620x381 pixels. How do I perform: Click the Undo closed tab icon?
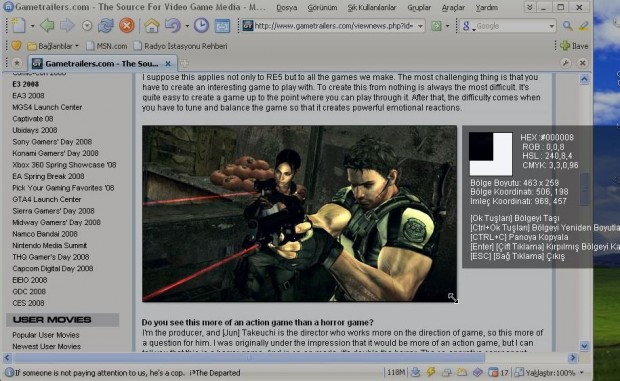[172, 26]
